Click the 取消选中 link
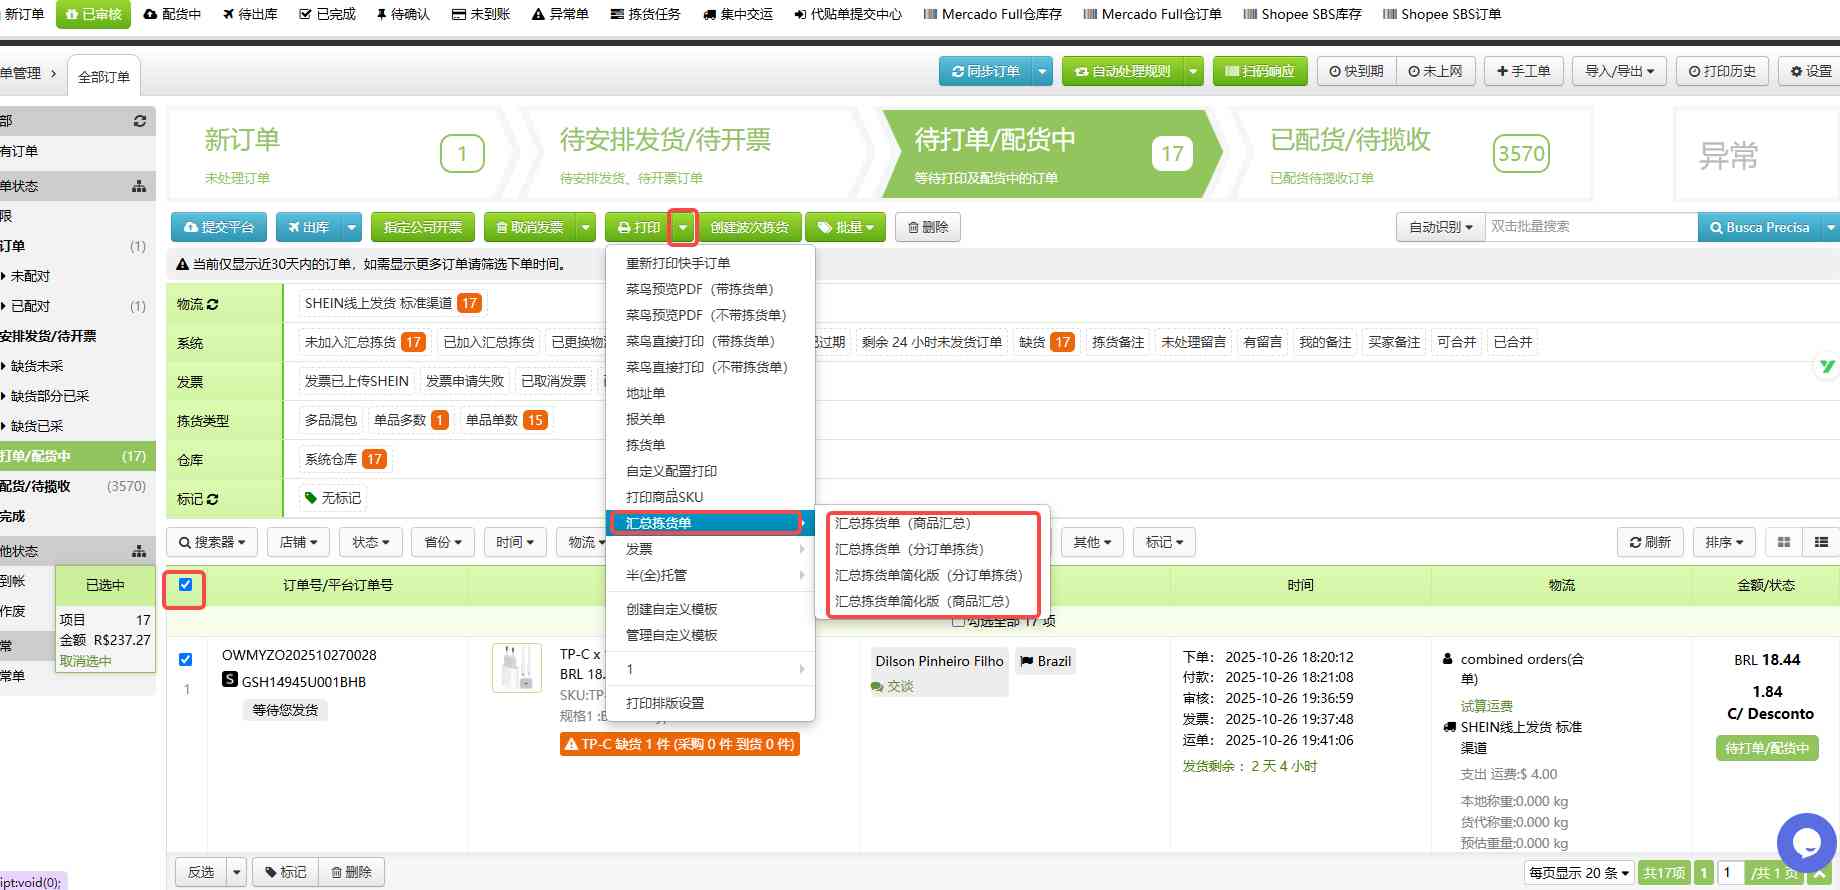 [86, 661]
